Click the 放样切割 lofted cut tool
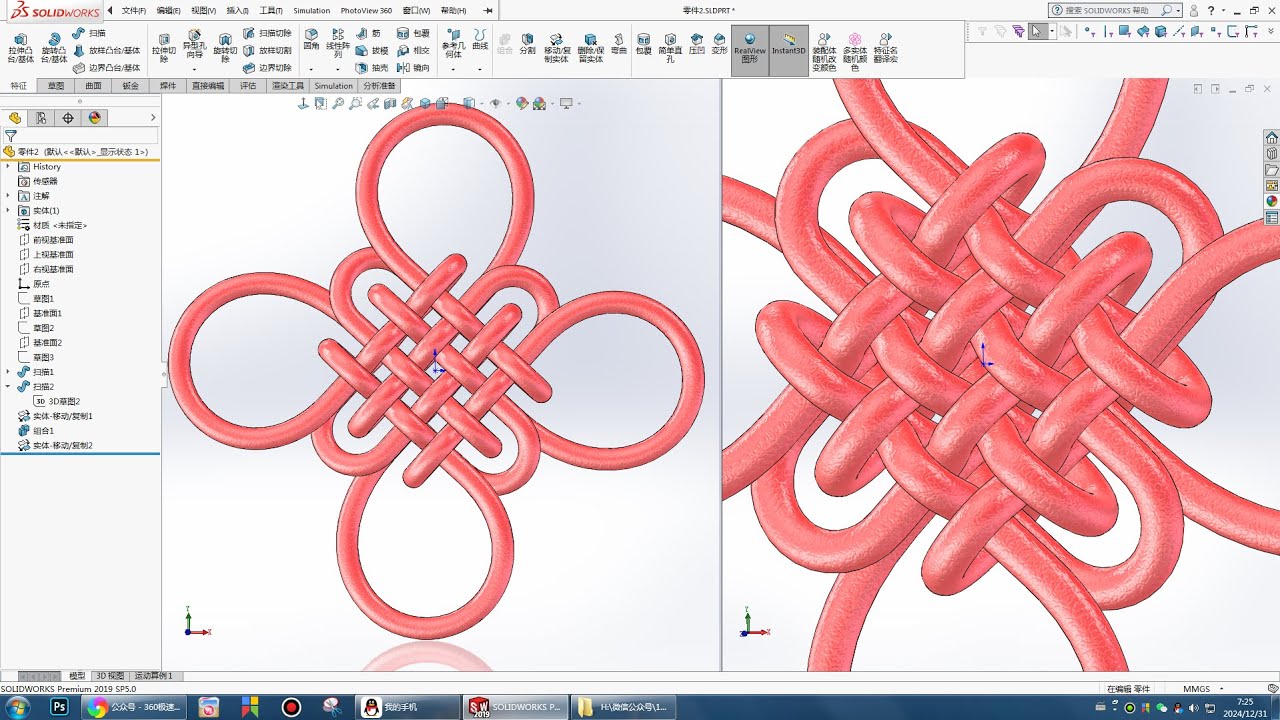This screenshot has height=720, width=1280. (268, 50)
